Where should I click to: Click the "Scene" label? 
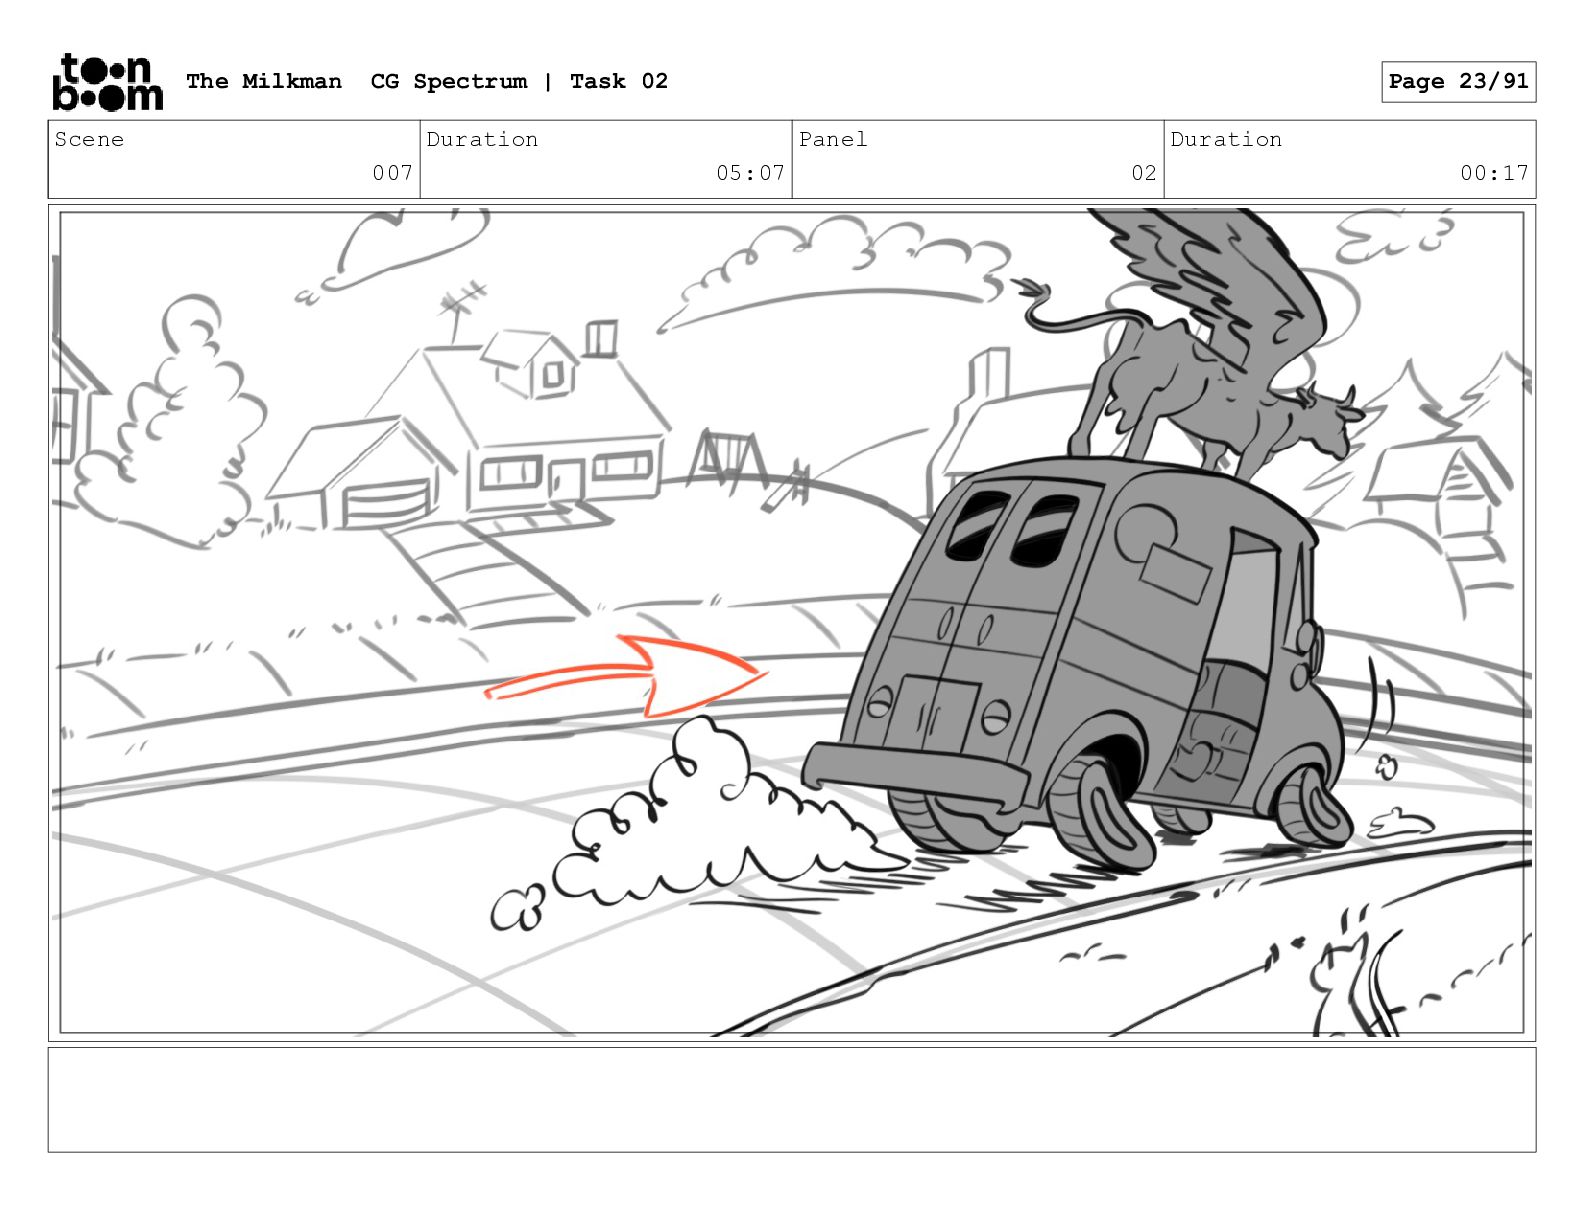tap(89, 139)
